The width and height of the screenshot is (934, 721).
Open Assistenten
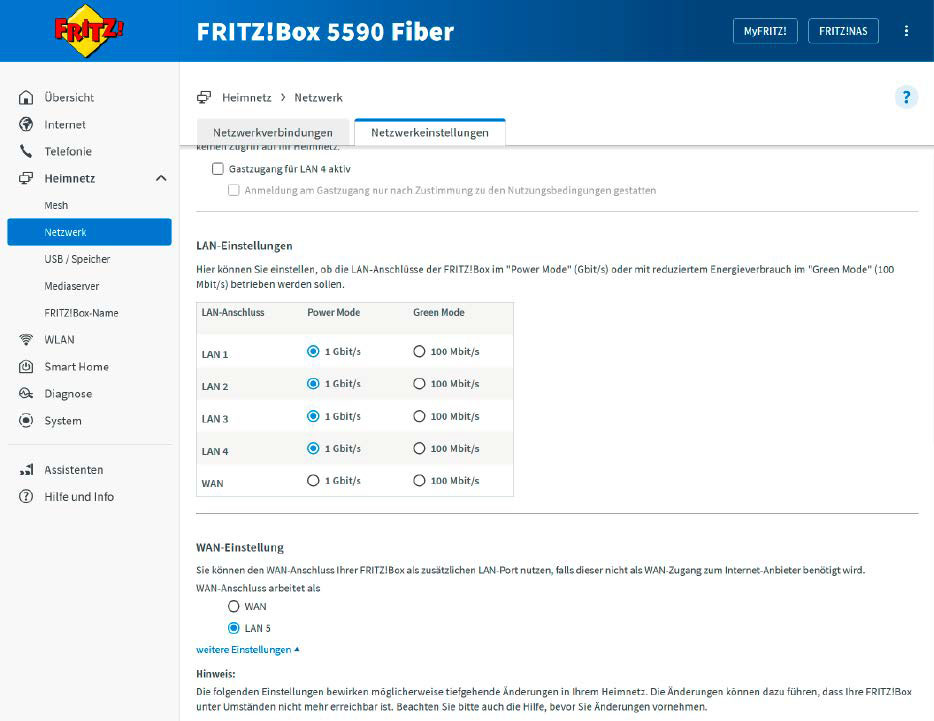pos(73,470)
